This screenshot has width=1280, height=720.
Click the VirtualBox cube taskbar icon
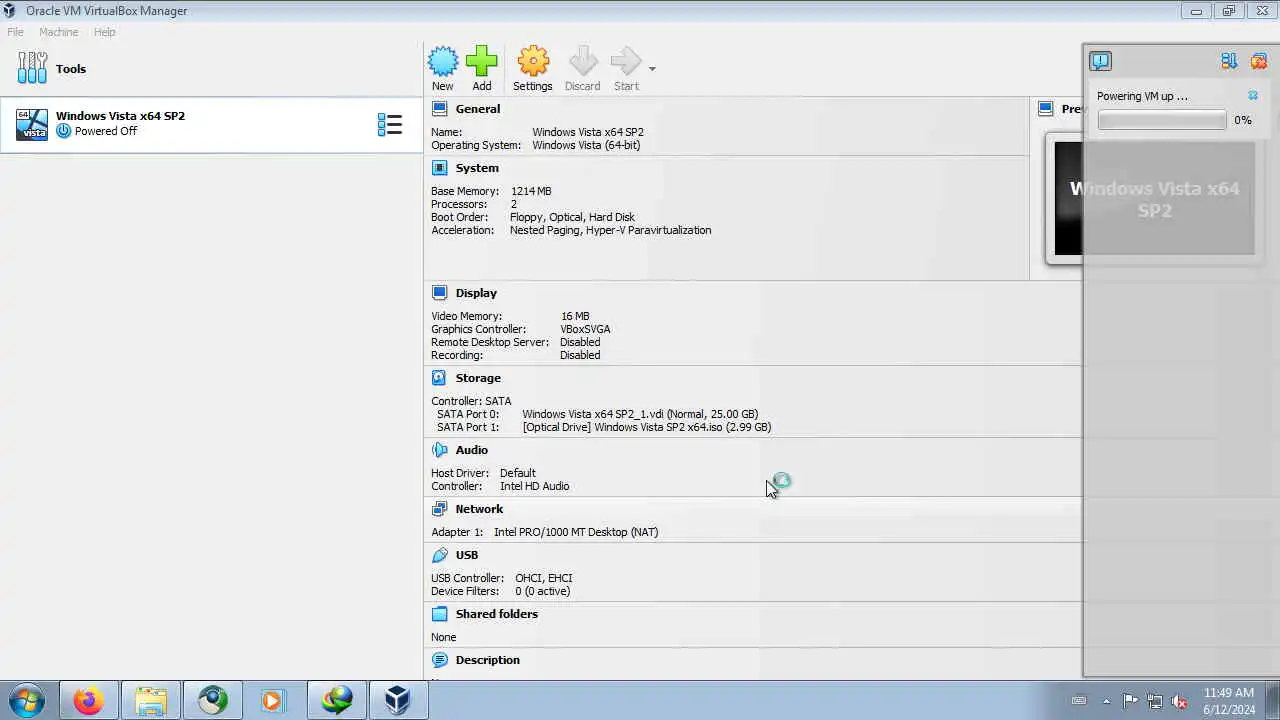398,700
